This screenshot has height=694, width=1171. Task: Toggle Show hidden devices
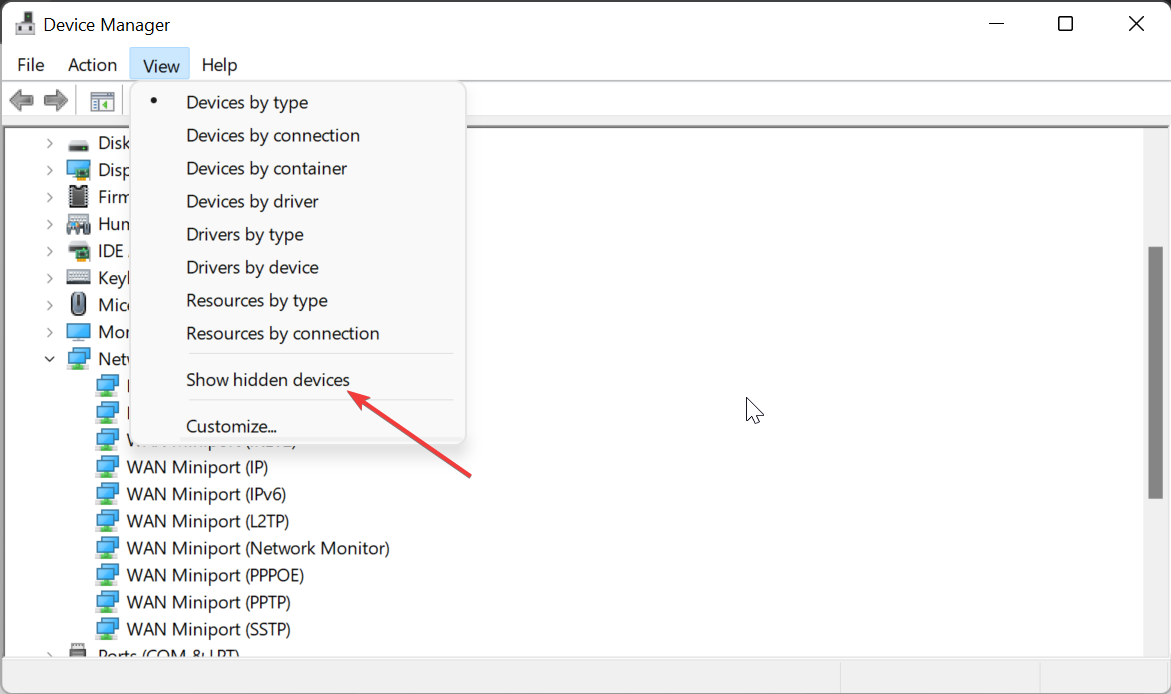coord(268,380)
